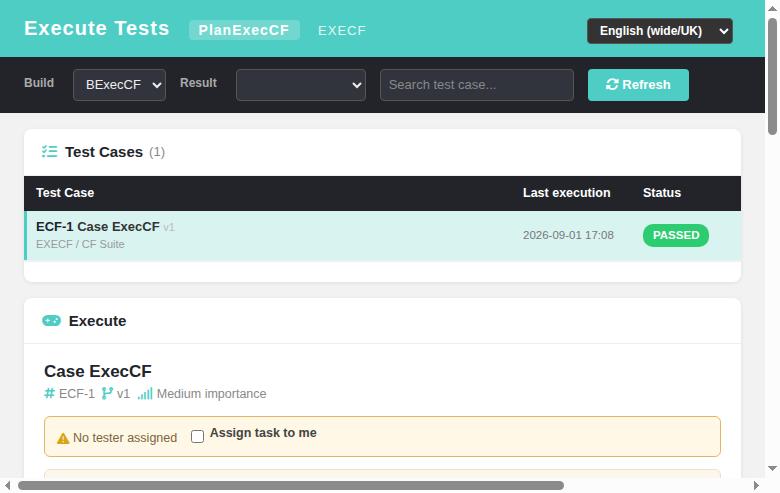Click the Execute gamepad icon
780x493 pixels.
pyautogui.click(x=52, y=321)
